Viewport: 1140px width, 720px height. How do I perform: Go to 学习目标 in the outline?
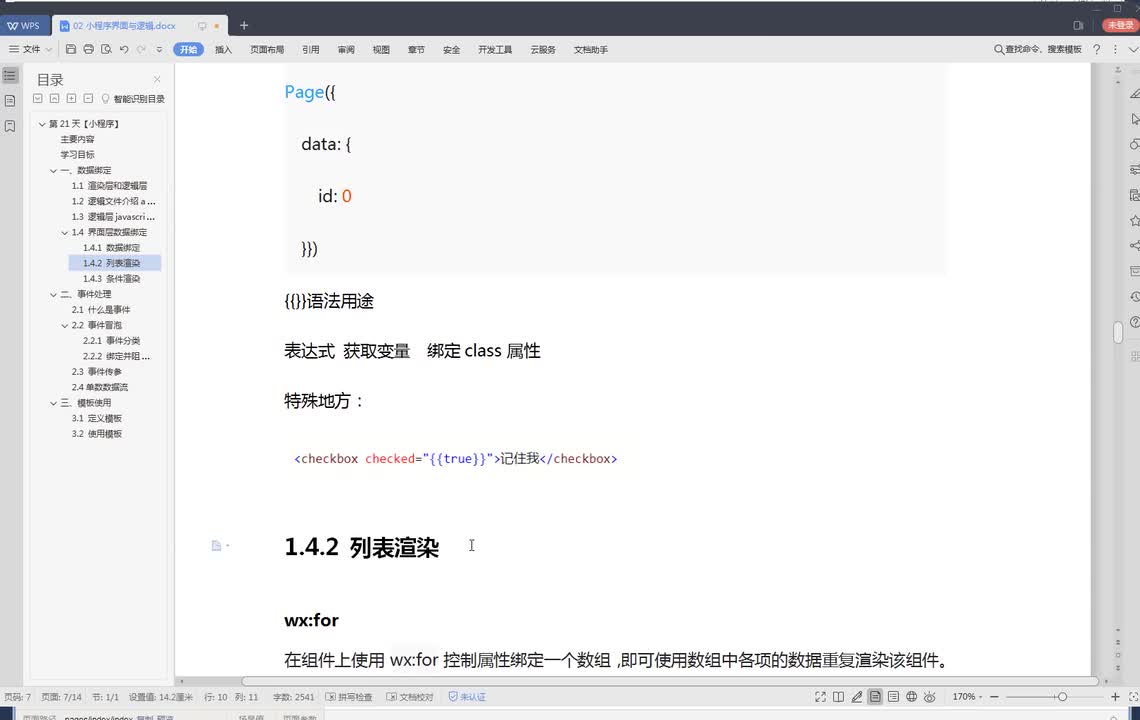pos(77,155)
